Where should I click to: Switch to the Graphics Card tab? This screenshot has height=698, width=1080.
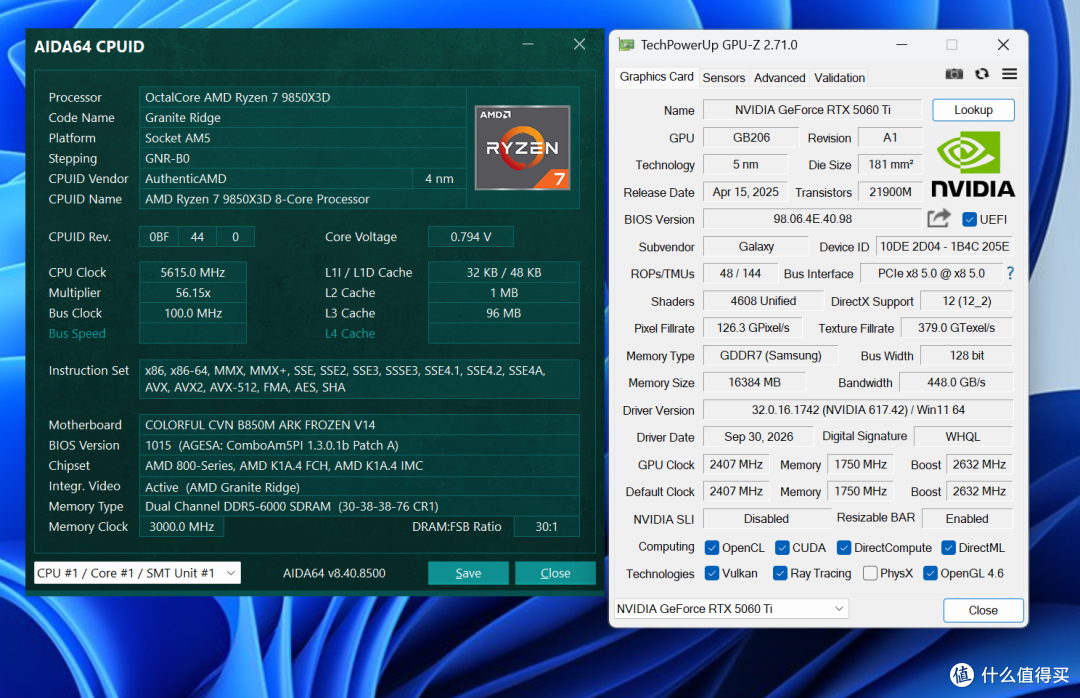click(x=656, y=76)
